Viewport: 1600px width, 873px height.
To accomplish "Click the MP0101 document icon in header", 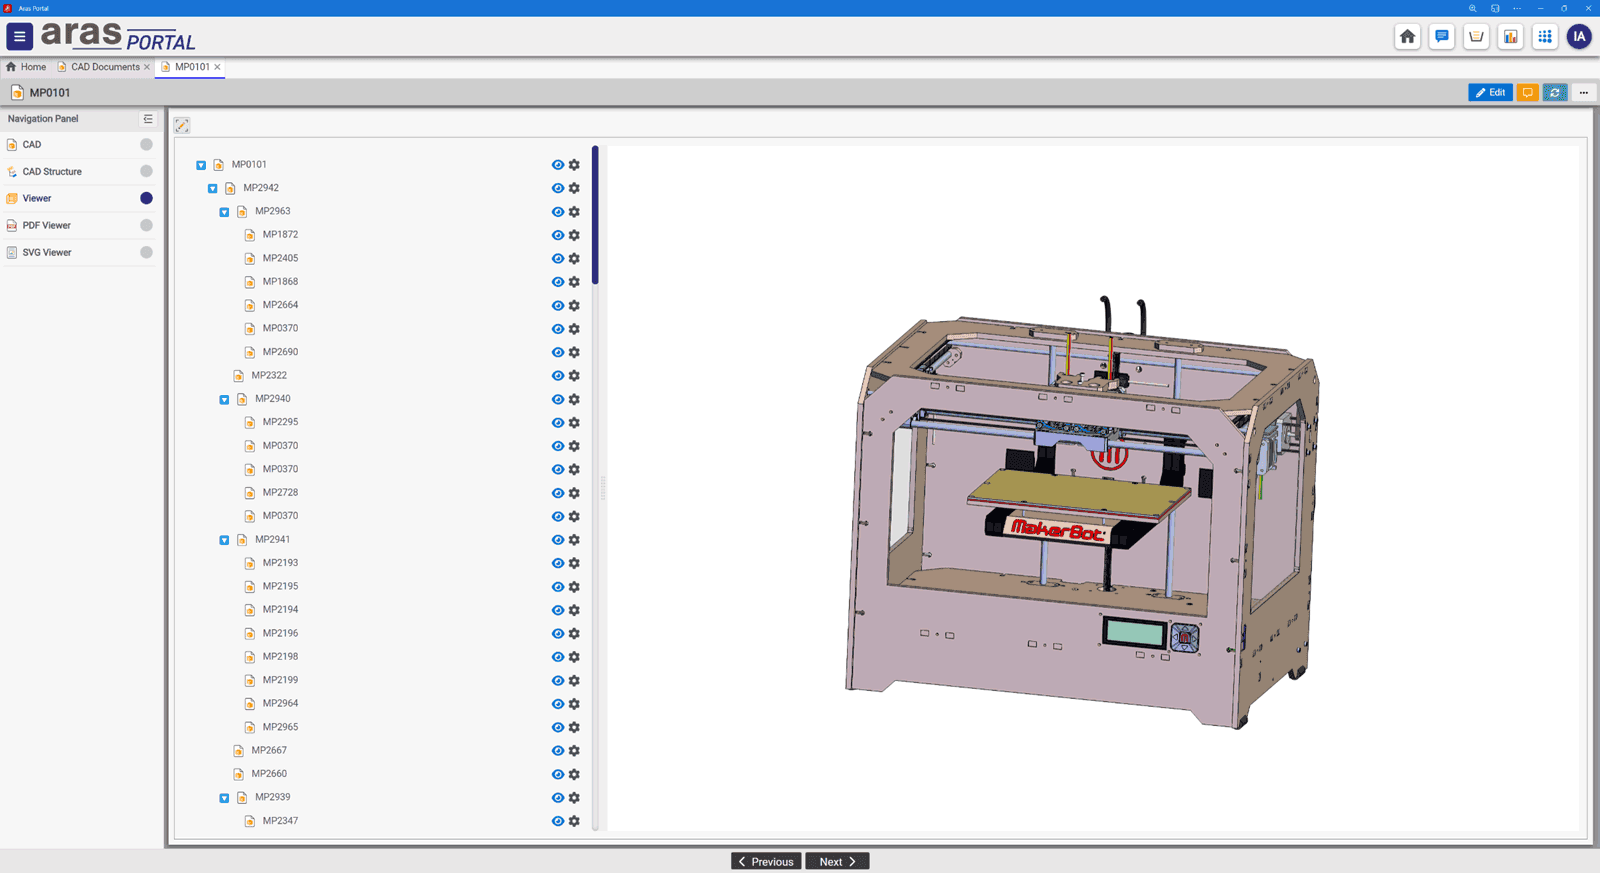I will click(17, 92).
